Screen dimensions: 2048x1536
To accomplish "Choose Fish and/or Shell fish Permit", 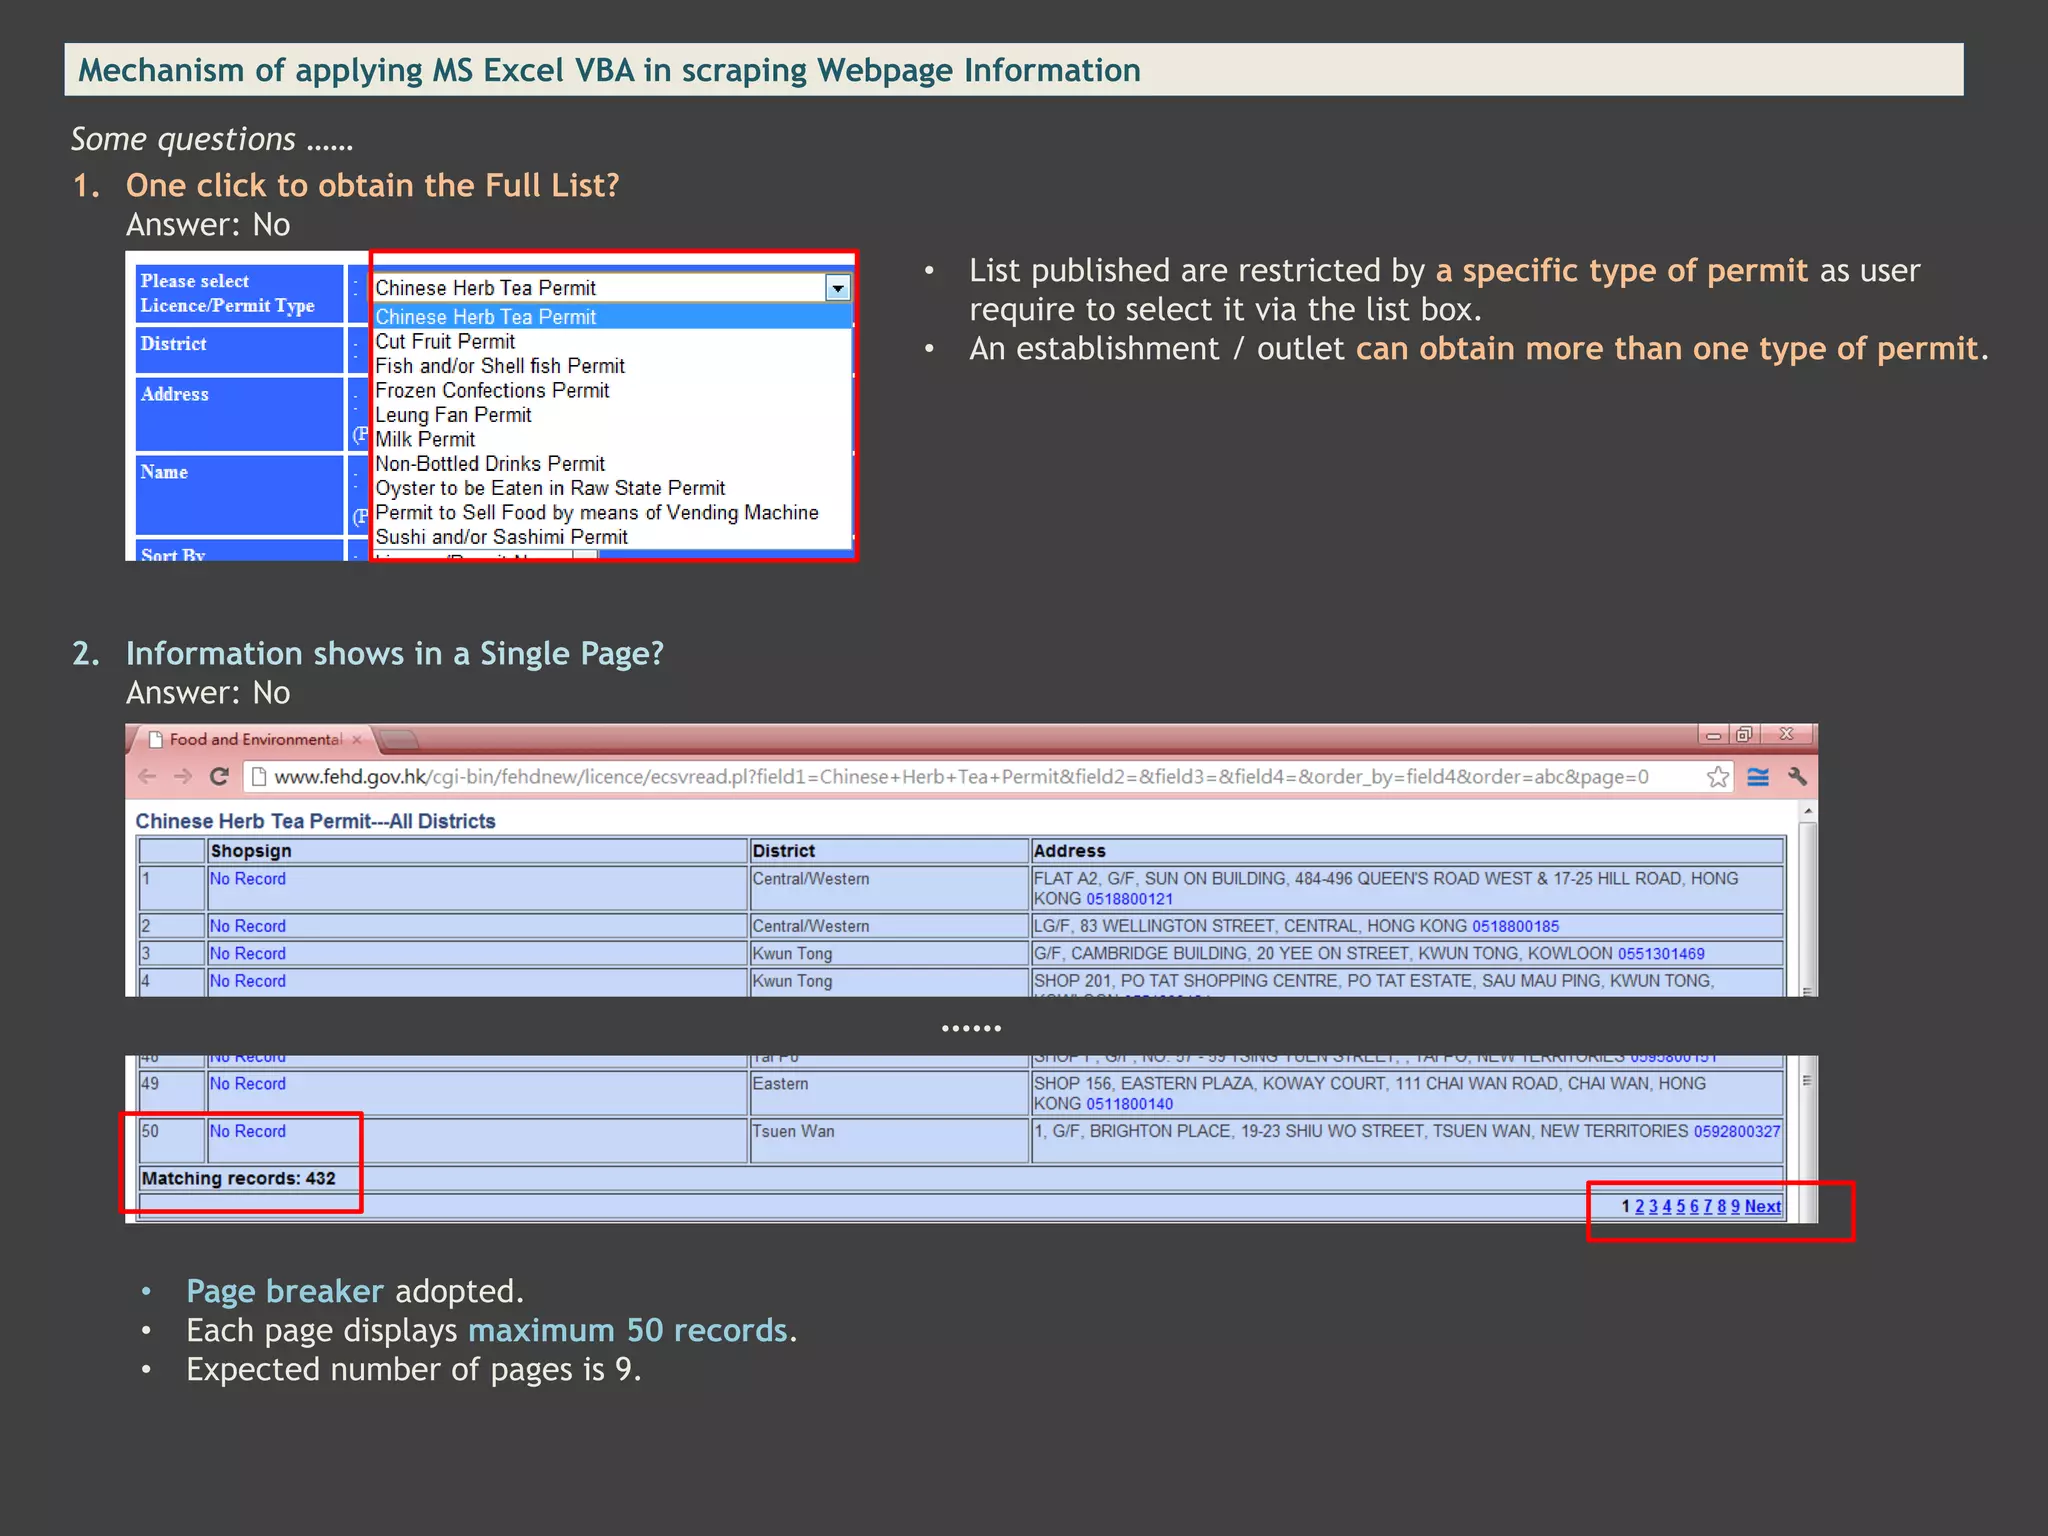I will (x=612, y=366).
